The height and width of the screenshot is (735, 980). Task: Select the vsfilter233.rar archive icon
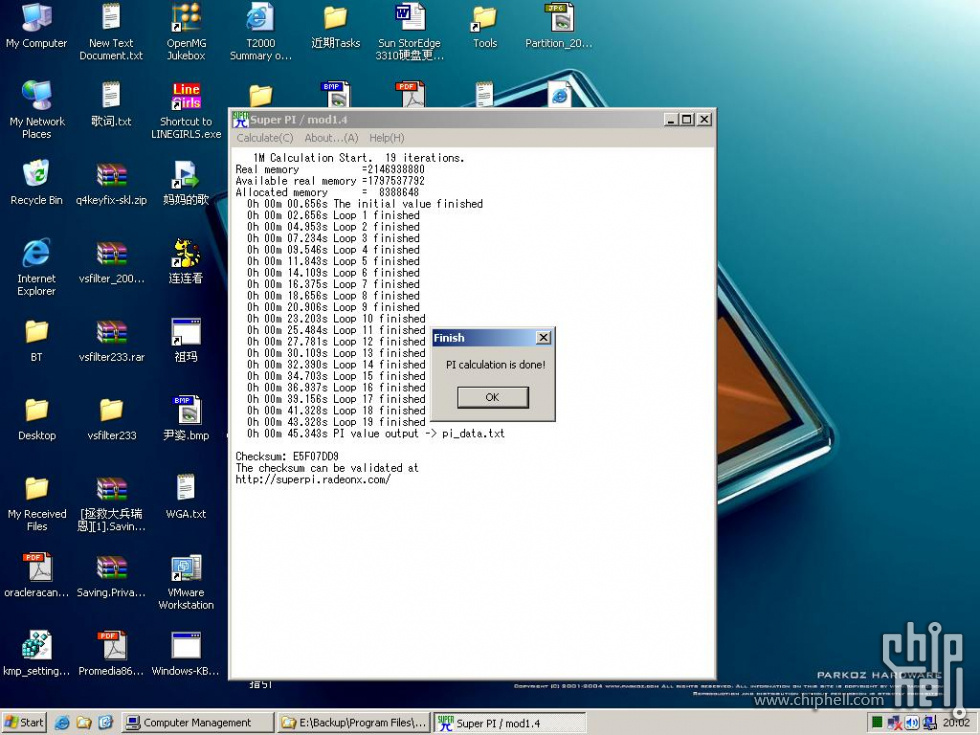111,340
